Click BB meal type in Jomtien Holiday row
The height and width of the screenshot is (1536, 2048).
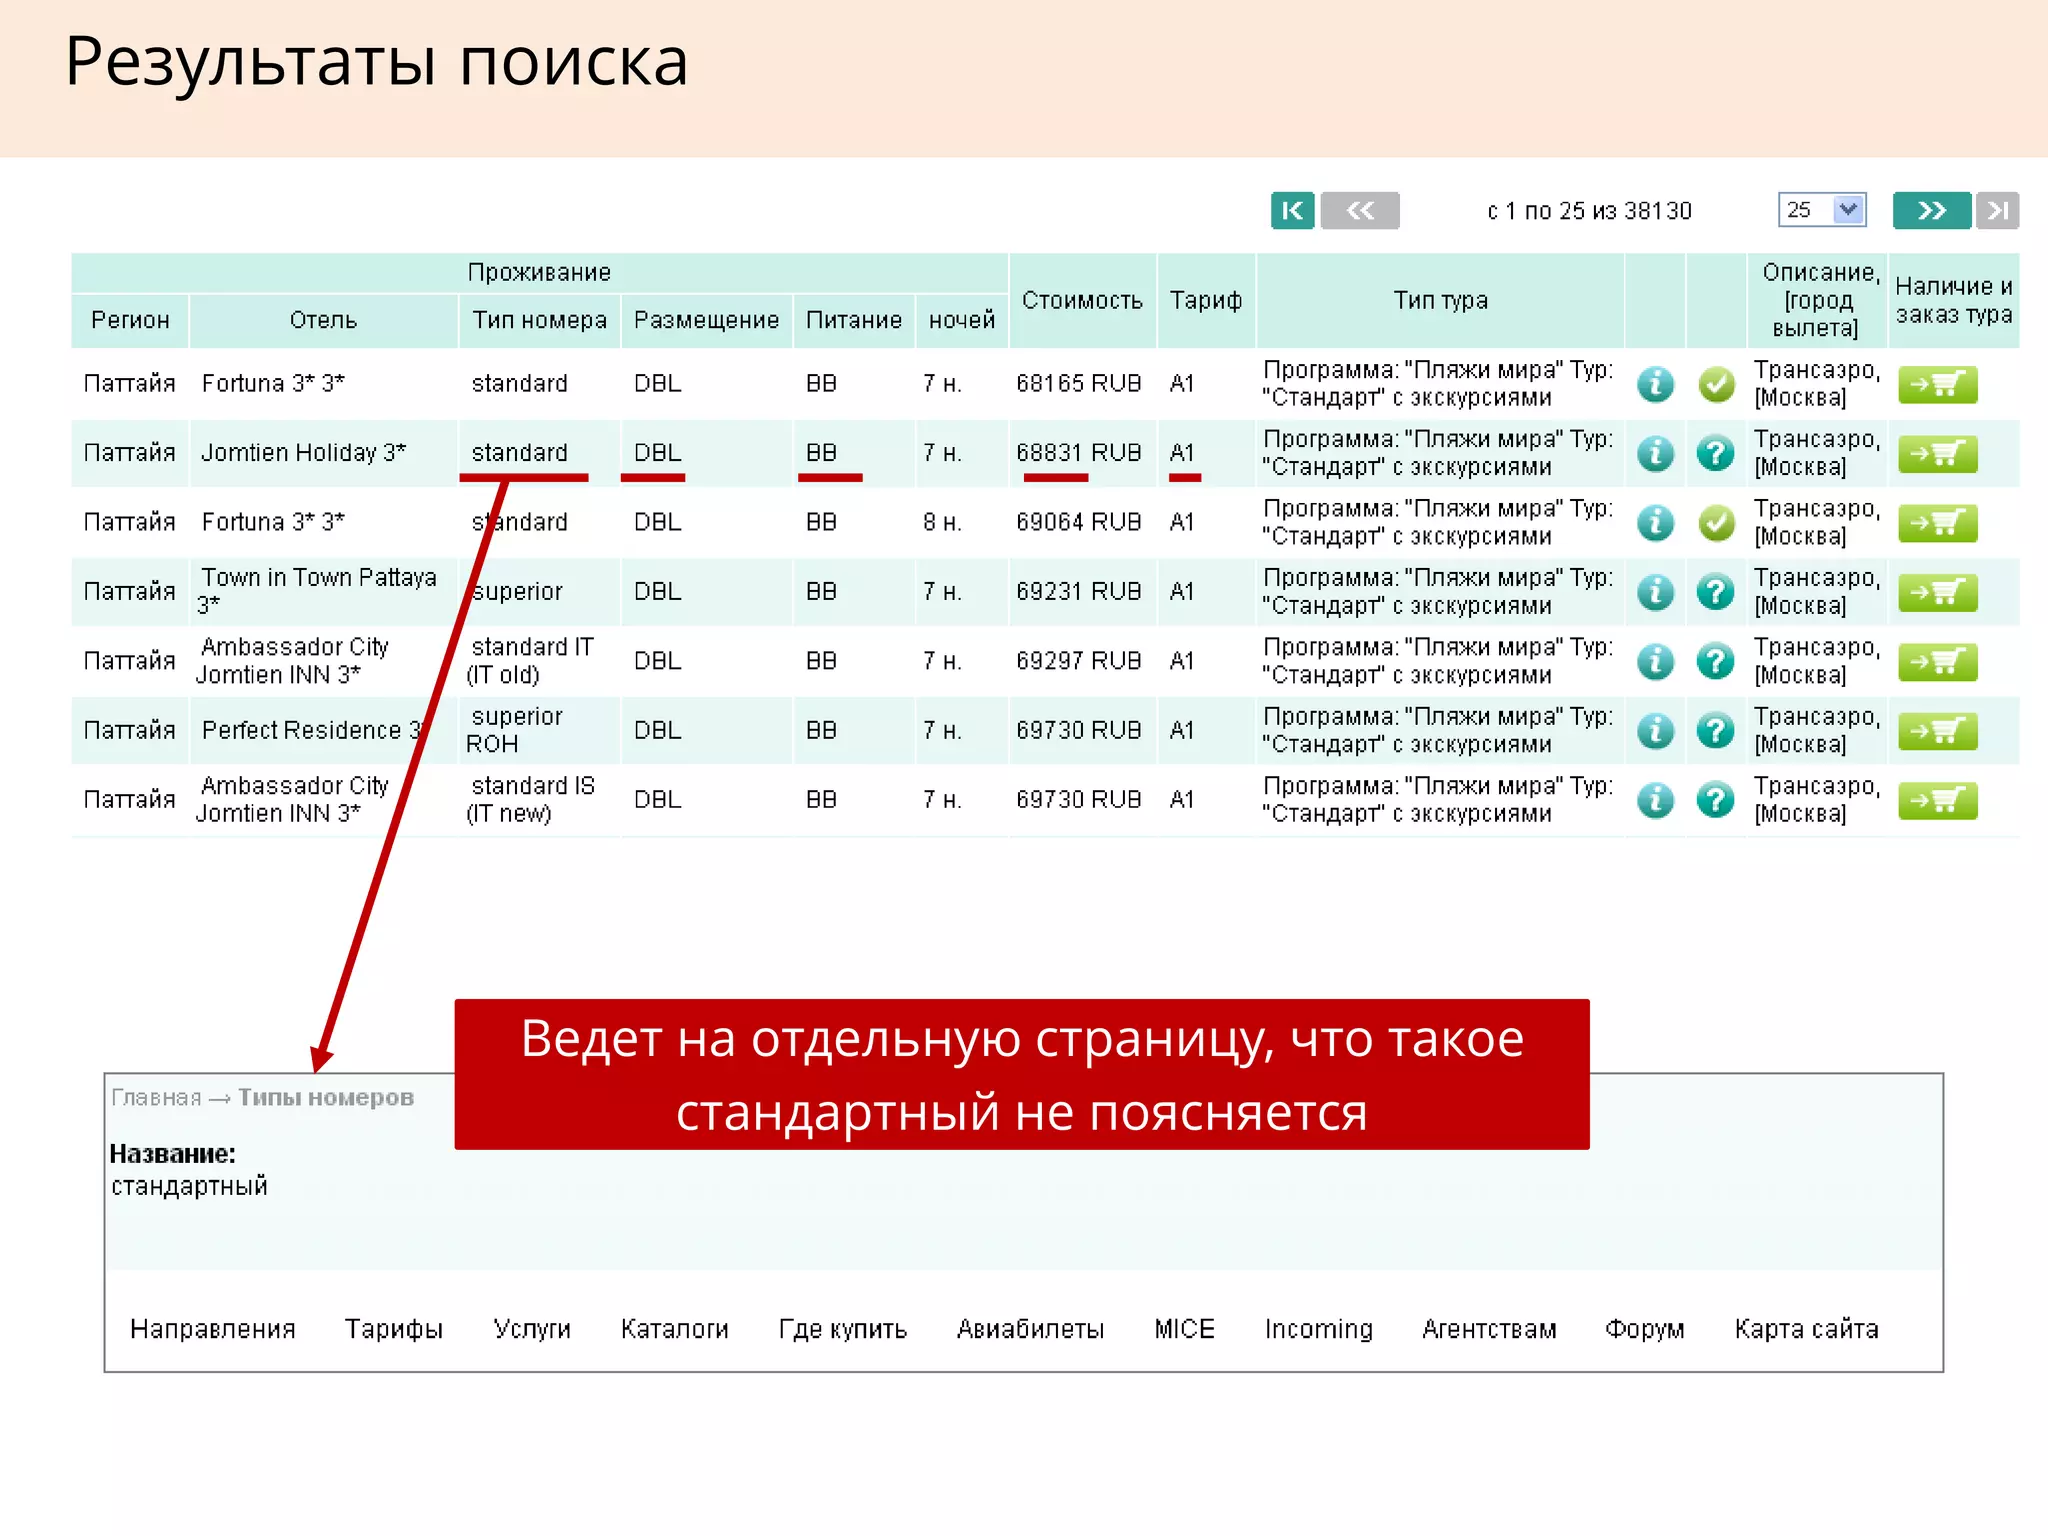click(821, 453)
